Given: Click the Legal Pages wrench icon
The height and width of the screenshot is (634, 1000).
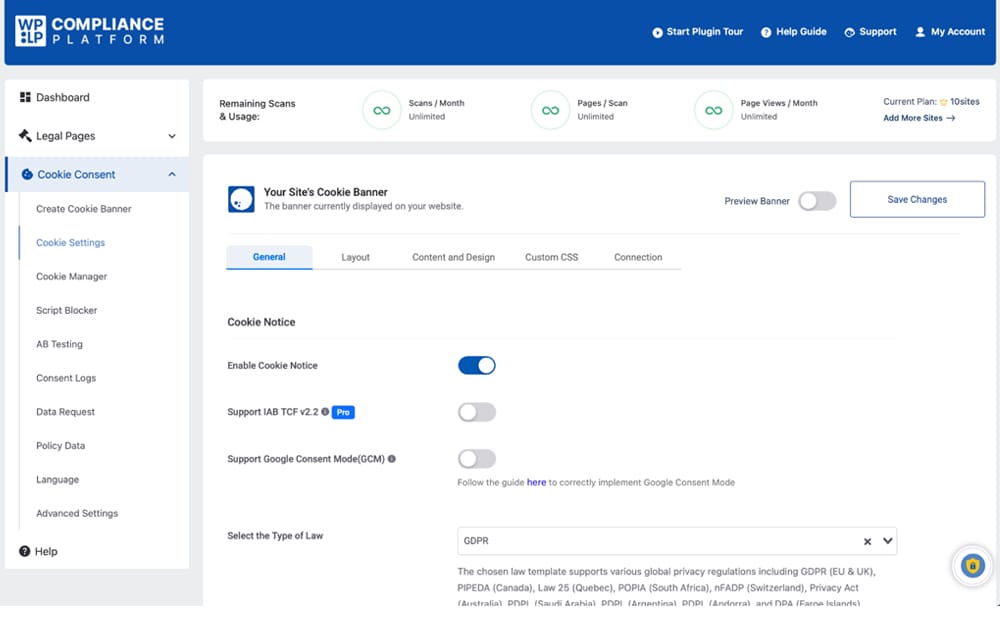Looking at the screenshot, I should click(23, 135).
